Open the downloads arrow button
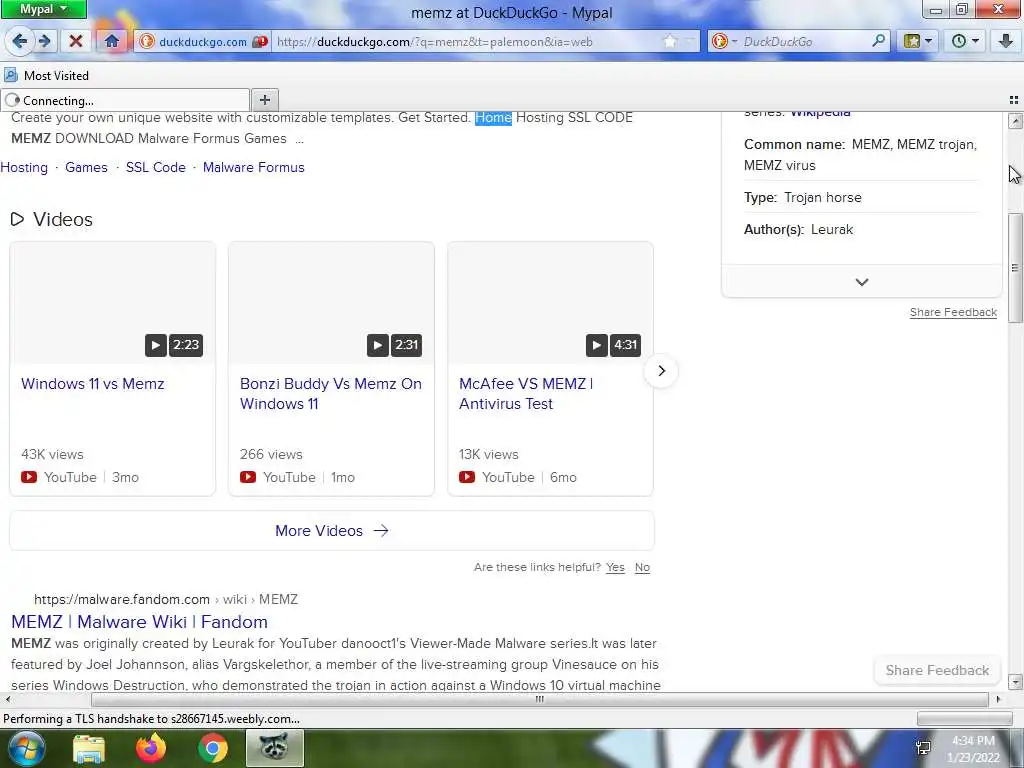Viewport: 1024px width, 768px height. 1005,41
